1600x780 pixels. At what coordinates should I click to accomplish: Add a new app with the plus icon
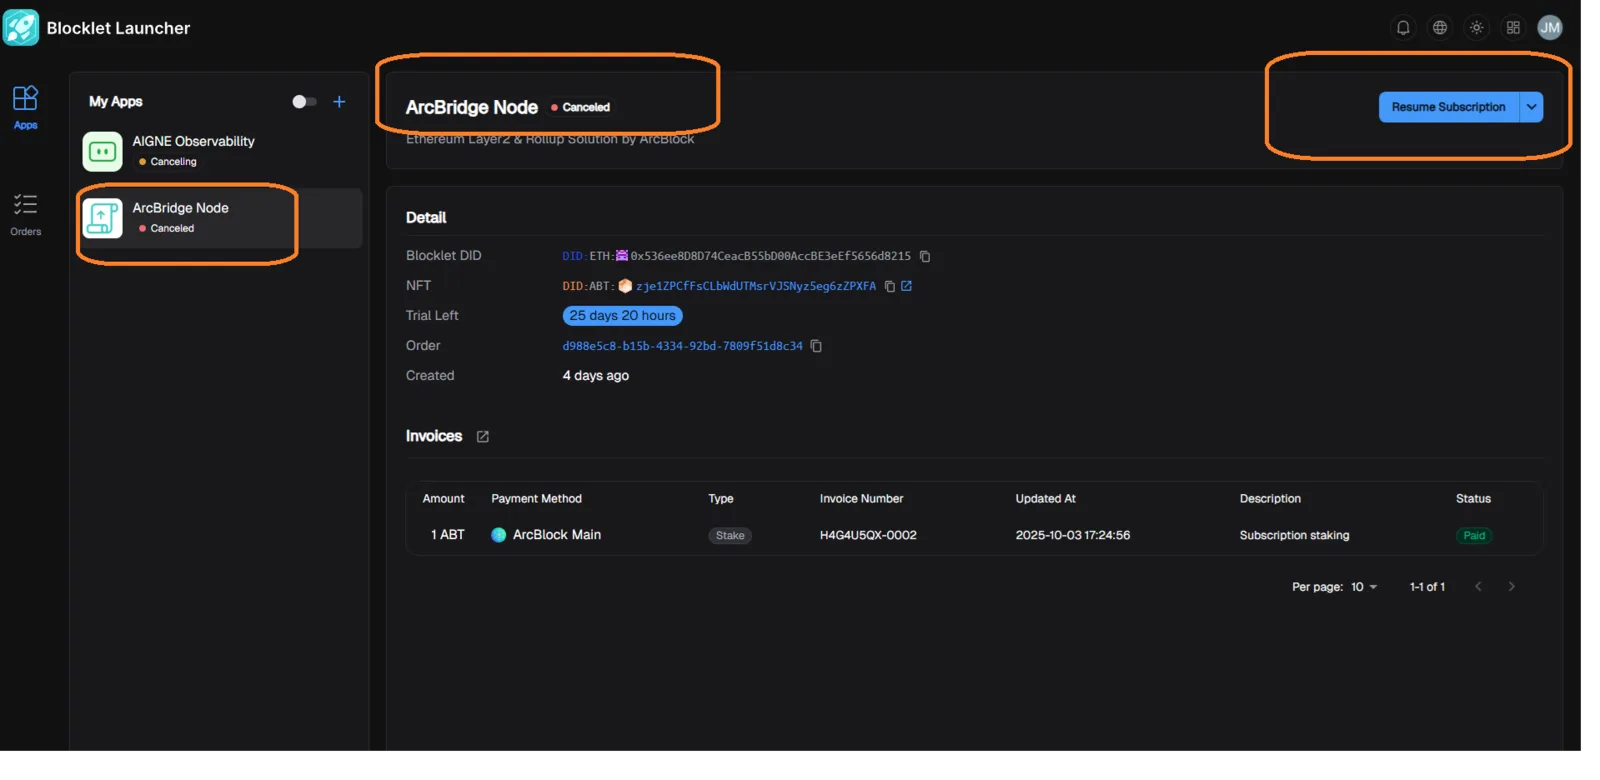point(339,101)
